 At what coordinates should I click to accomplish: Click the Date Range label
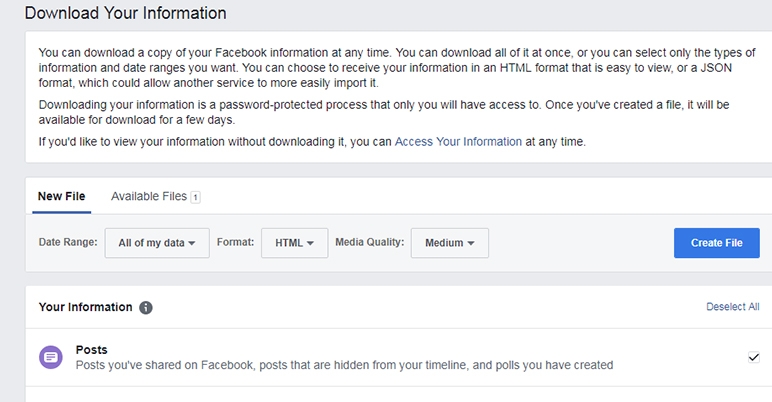coord(68,242)
